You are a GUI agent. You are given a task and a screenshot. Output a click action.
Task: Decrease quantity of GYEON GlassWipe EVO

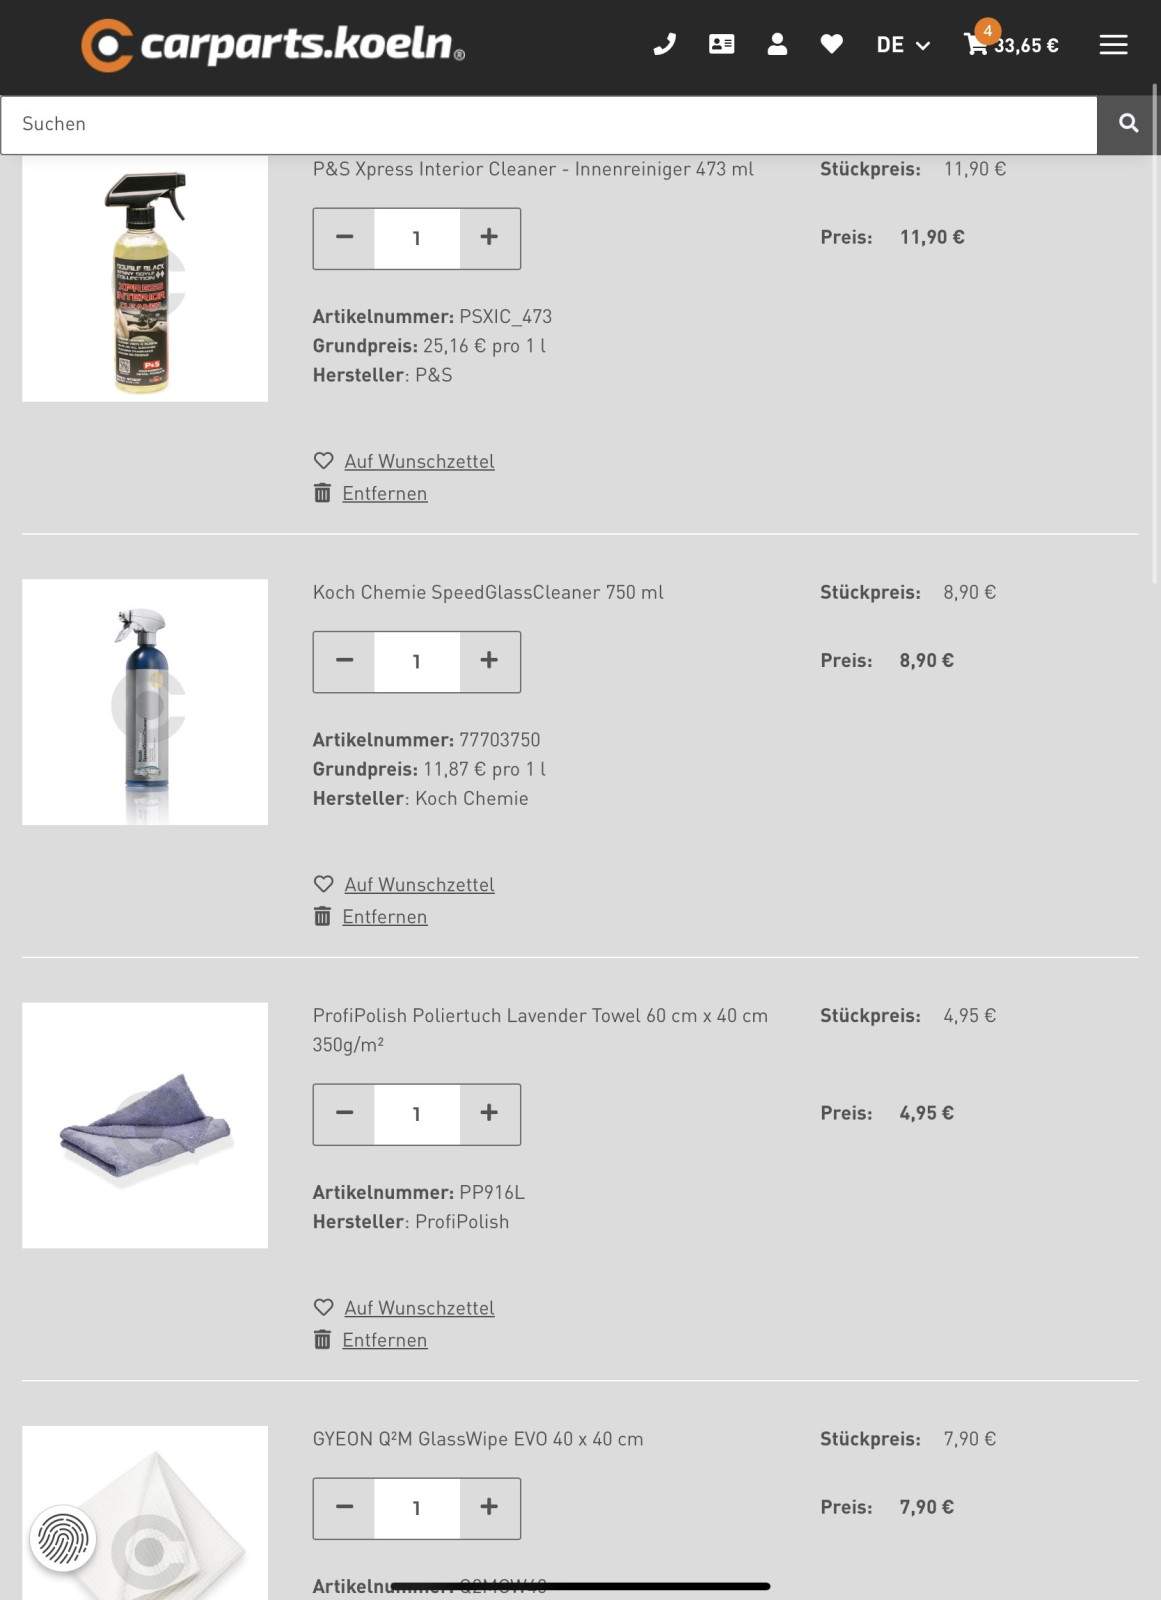click(344, 1508)
